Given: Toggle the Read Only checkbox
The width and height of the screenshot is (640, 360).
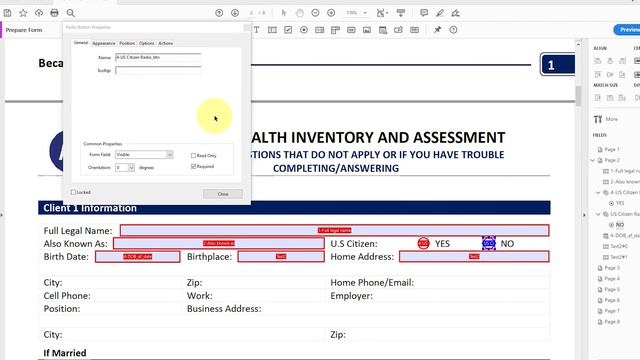Looking at the screenshot, I should coord(193,156).
